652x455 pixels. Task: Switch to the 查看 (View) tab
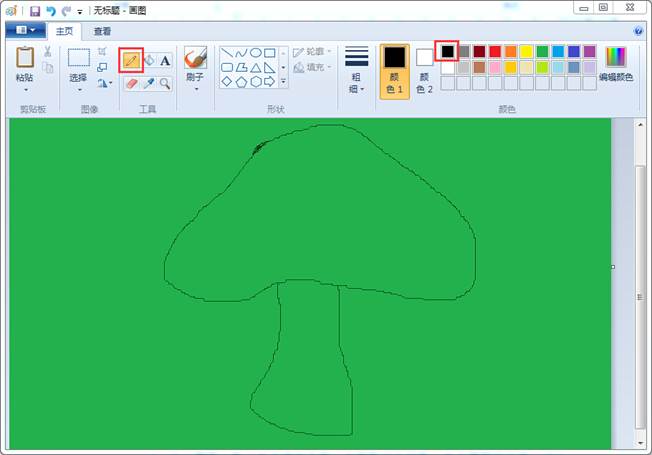(102, 32)
